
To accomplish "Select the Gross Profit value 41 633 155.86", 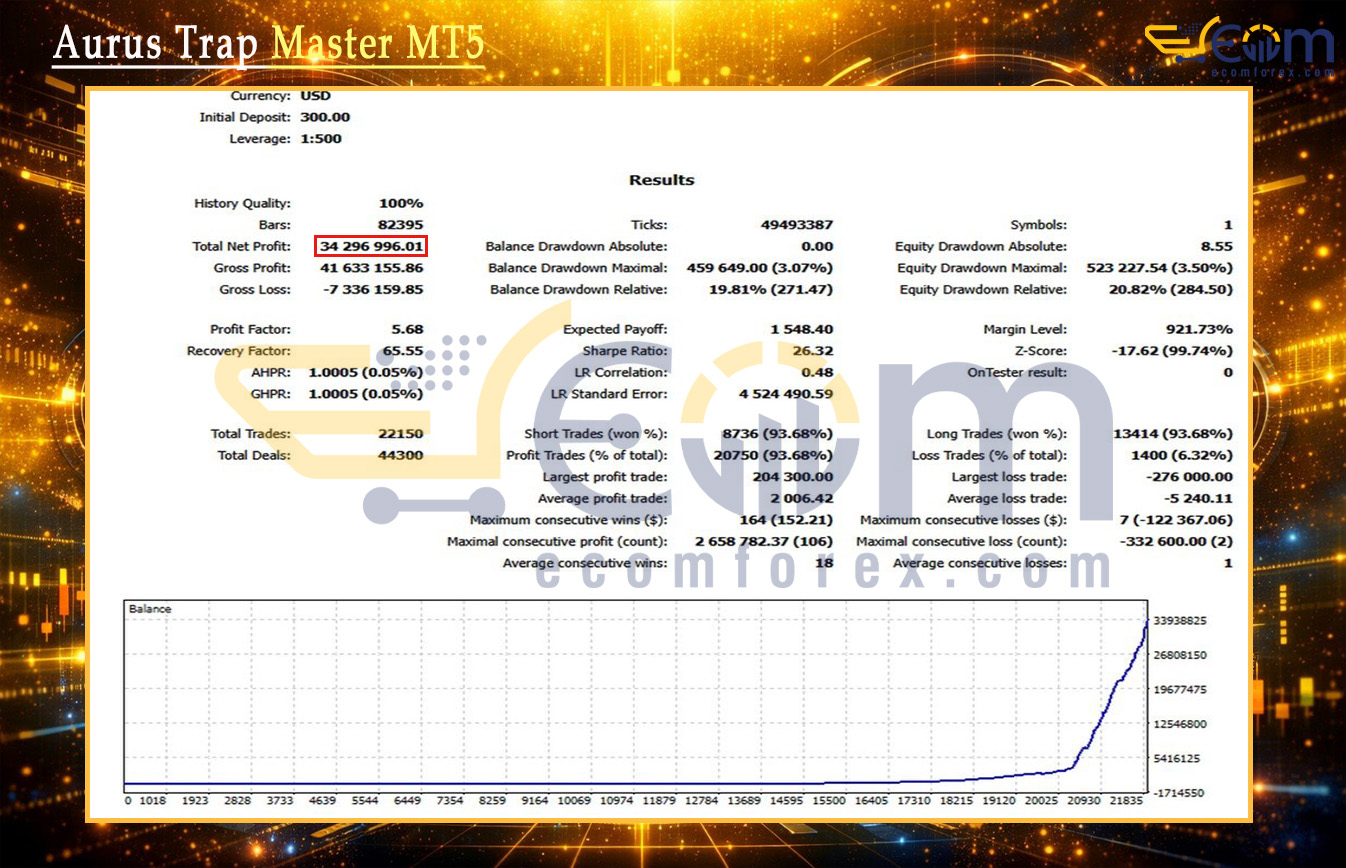I will tap(371, 268).
